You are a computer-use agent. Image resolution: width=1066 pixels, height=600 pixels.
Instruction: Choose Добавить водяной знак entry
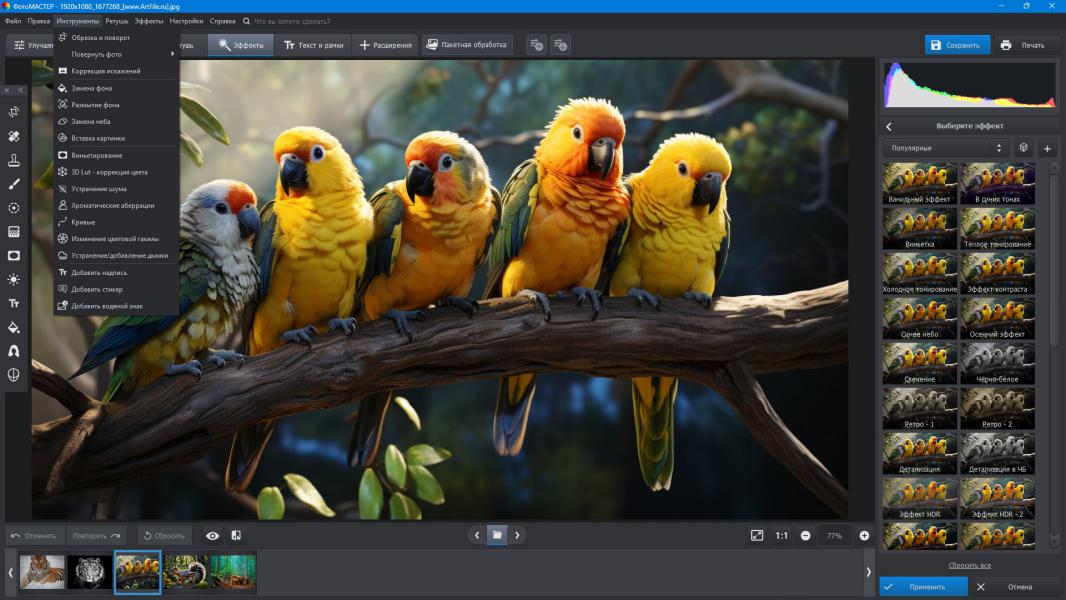coord(116,306)
